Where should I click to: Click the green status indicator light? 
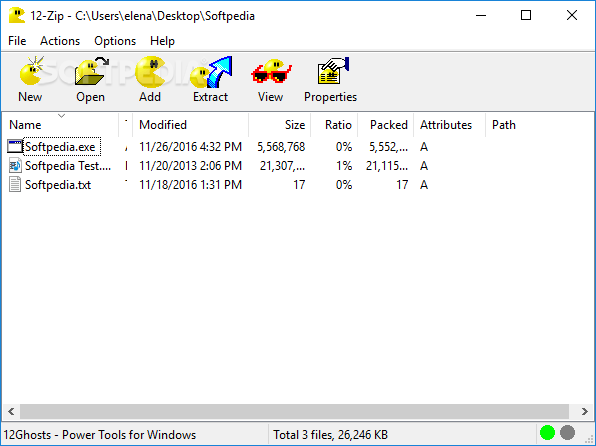tap(547, 433)
